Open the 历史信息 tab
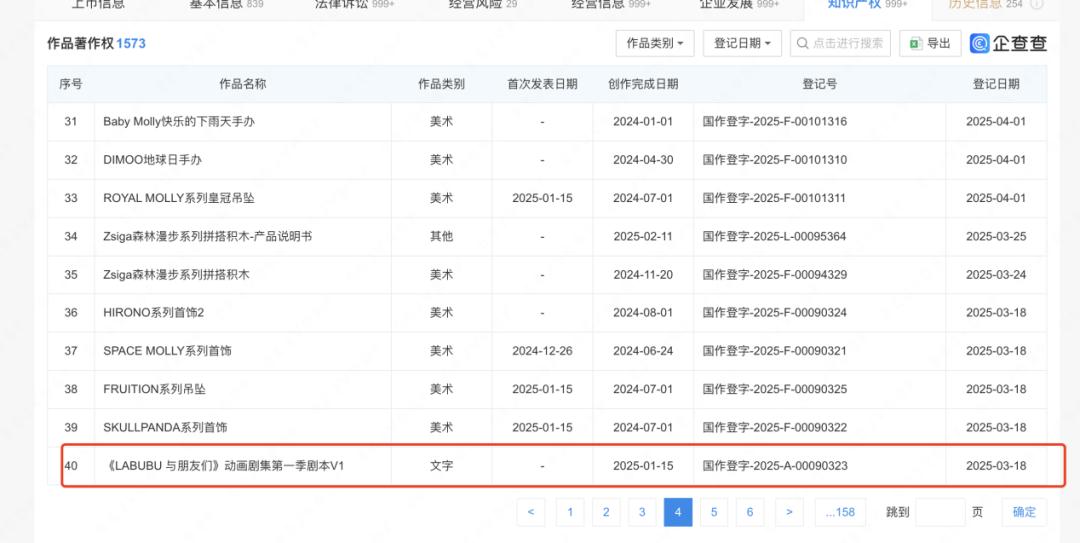The height and width of the screenshot is (543, 1080). pyautogui.click(x=985, y=4)
